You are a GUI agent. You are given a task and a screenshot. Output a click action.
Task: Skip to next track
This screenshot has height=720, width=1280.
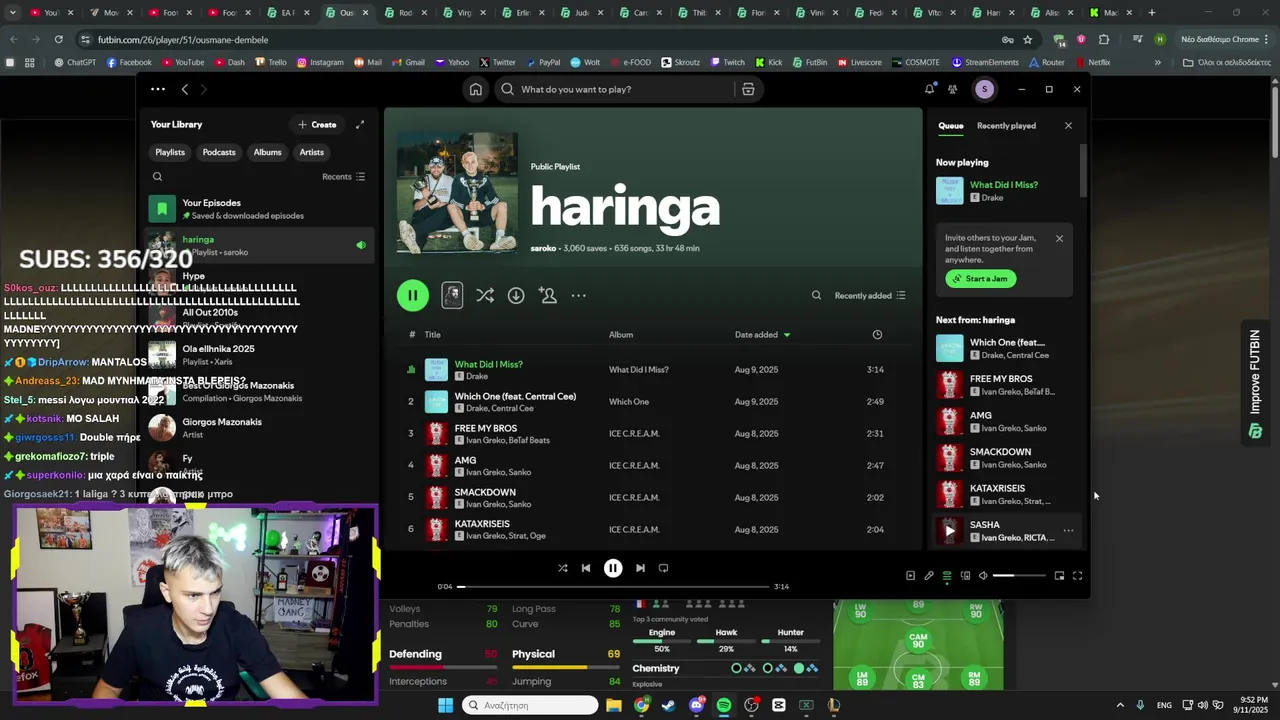click(640, 568)
